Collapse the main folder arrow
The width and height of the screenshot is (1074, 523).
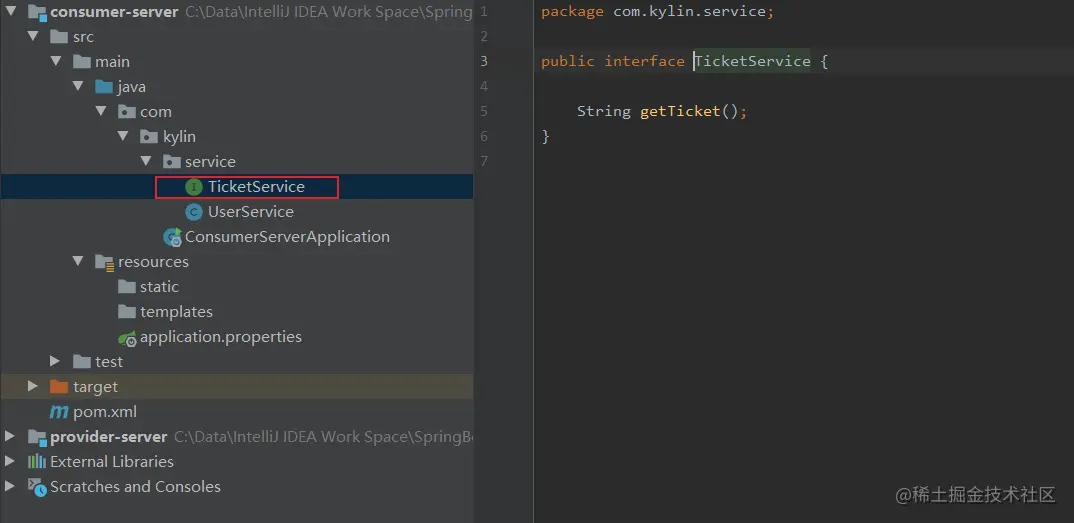click(x=55, y=62)
